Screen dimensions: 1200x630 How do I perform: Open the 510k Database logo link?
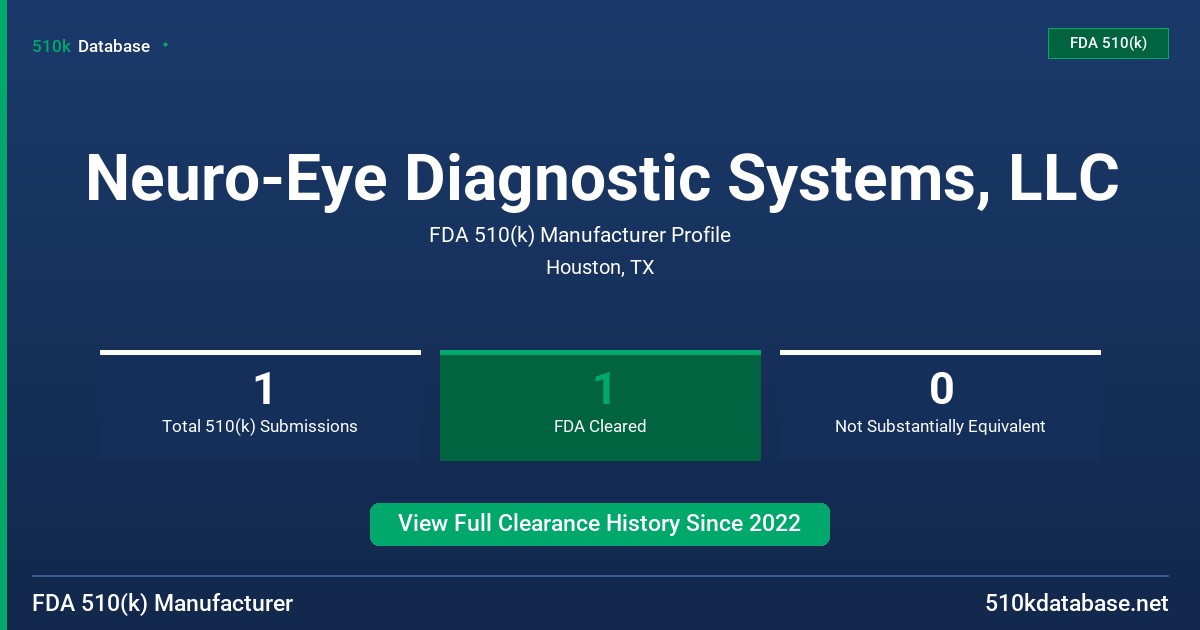[x=91, y=46]
